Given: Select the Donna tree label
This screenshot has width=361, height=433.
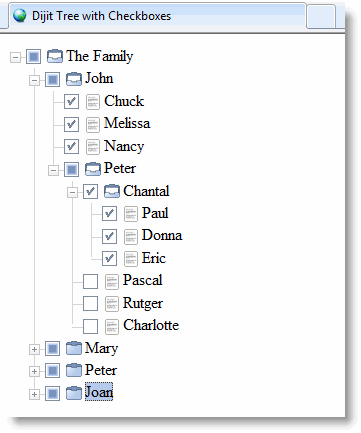Looking at the screenshot, I should tap(162, 235).
